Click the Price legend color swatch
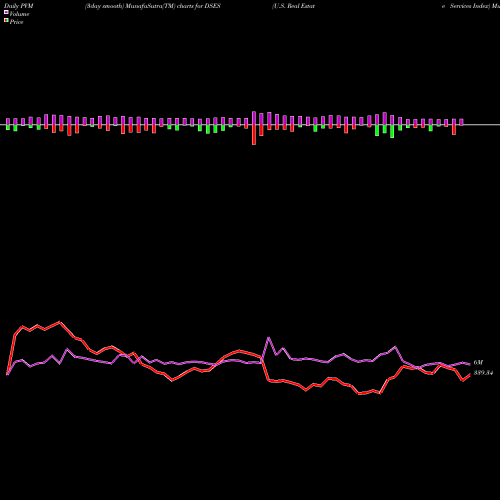500x500 pixels. coord(6,21)
